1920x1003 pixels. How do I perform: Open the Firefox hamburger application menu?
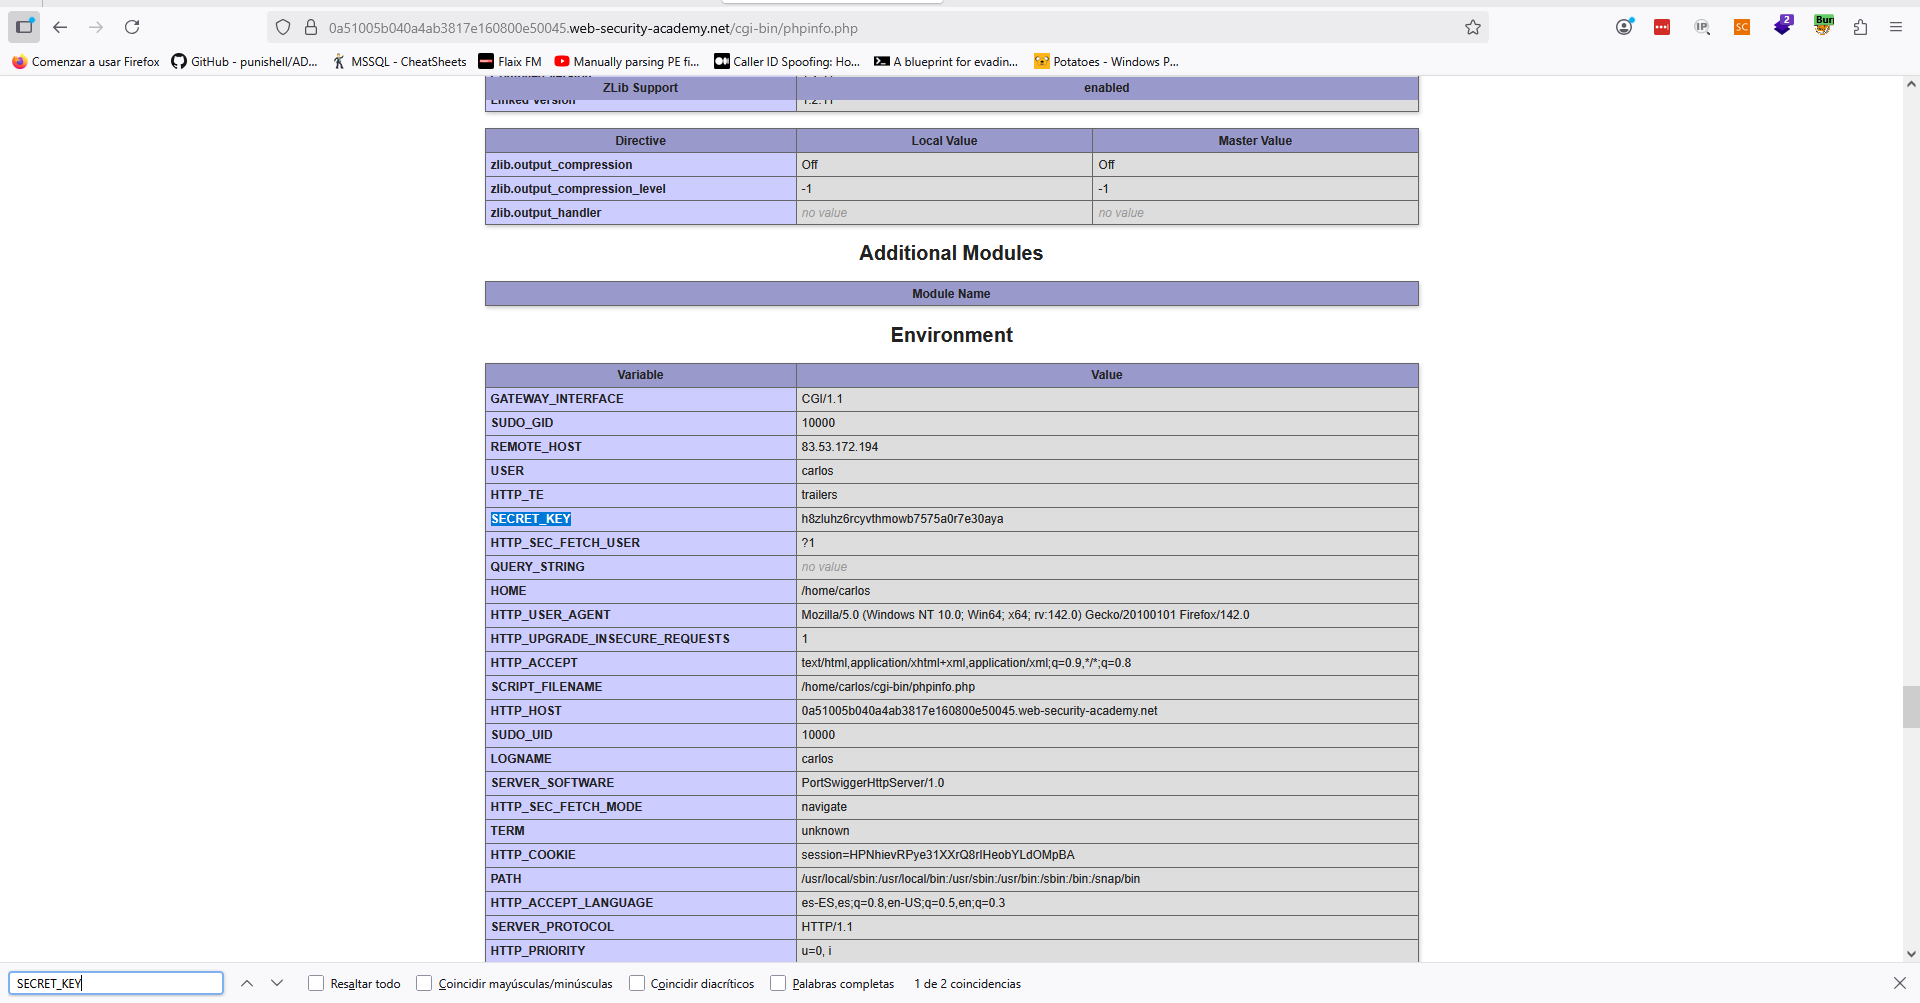[x=1895, y=28]
